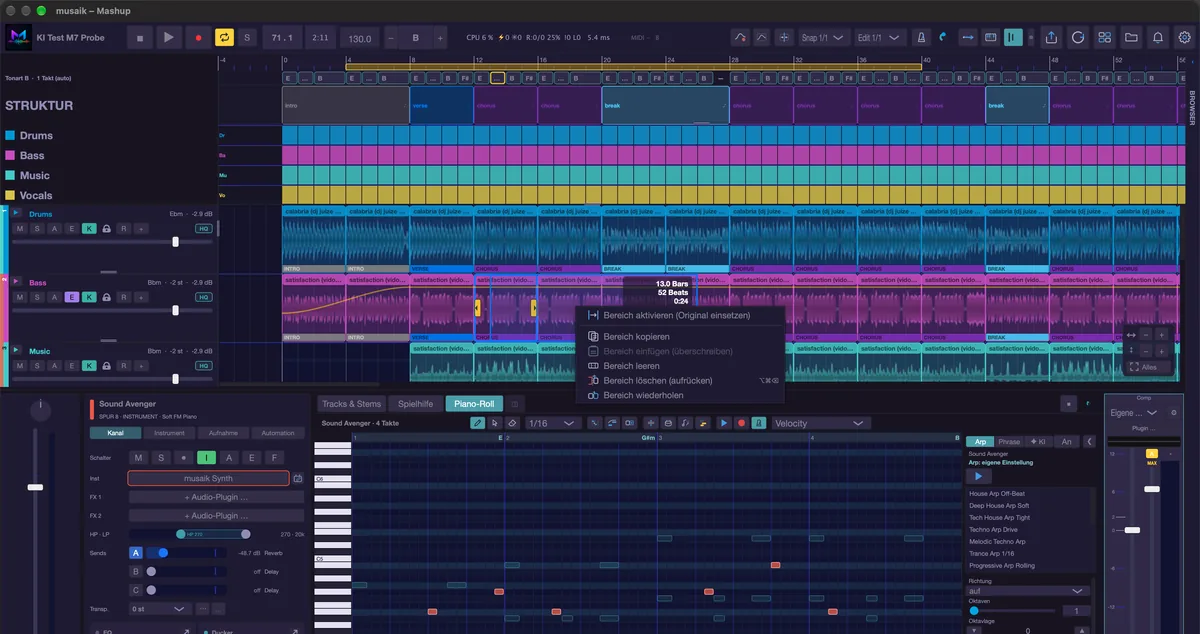Open the 1/16 grid dropdown in Piano-Roll
The width and height of the screenshot is (1200, 634).
[x=552, y=423]
